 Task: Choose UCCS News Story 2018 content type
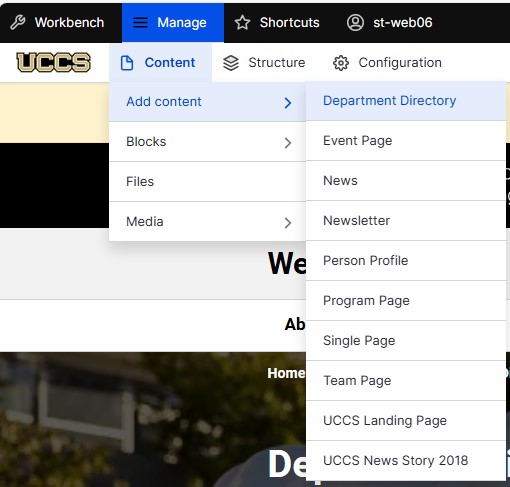406,461
